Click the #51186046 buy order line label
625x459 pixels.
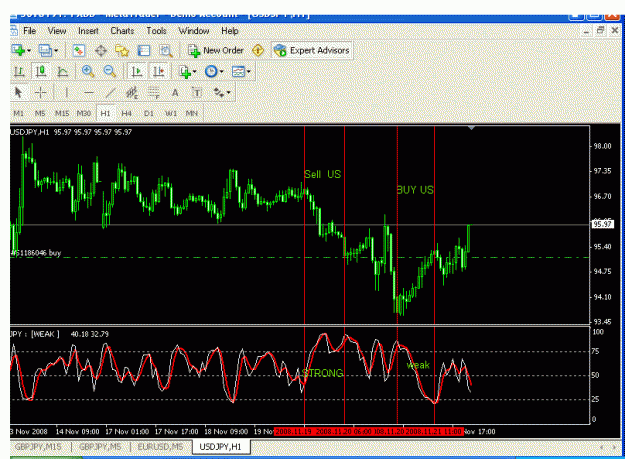[x=36, y=253]
